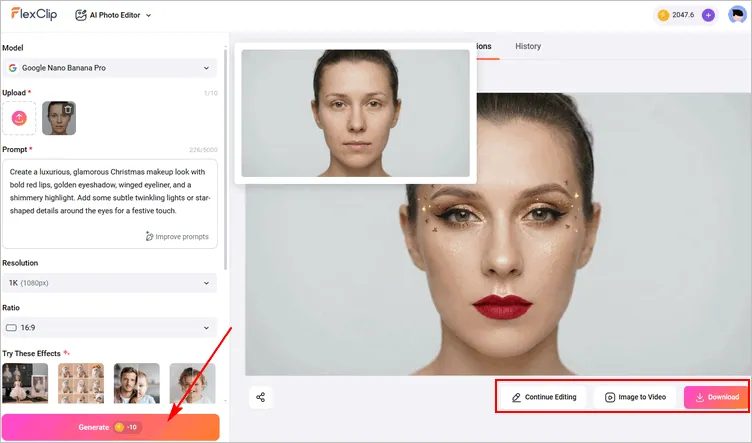Choose the first effect thumbnail with girl in dress
The image size is (752, 443).
point(25,383)
